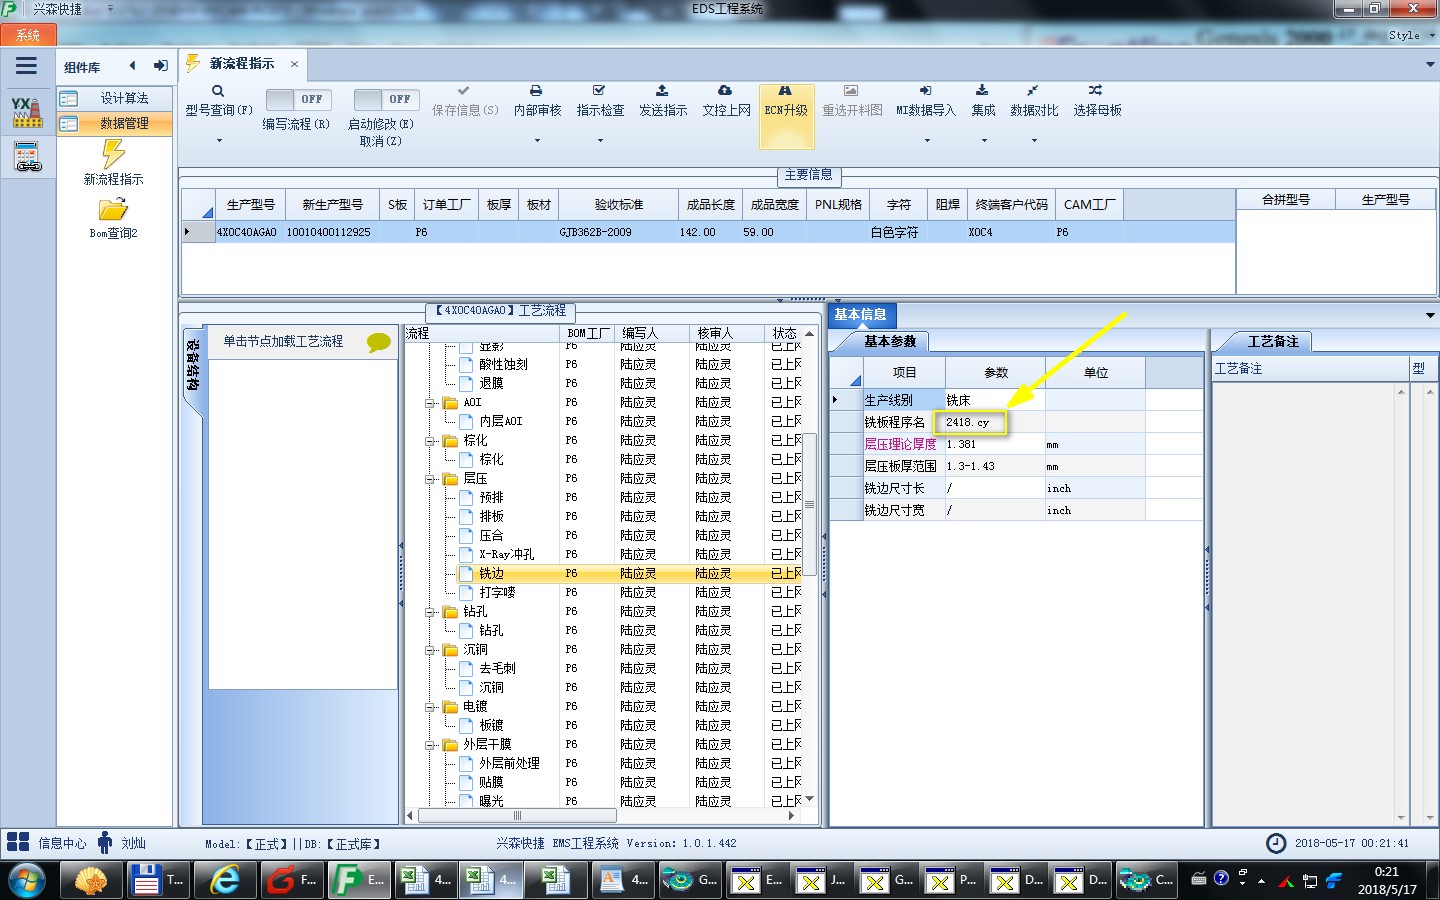Click the 型号查询 search icon
The image size is (1440, 900).
[x=218, y=91]
